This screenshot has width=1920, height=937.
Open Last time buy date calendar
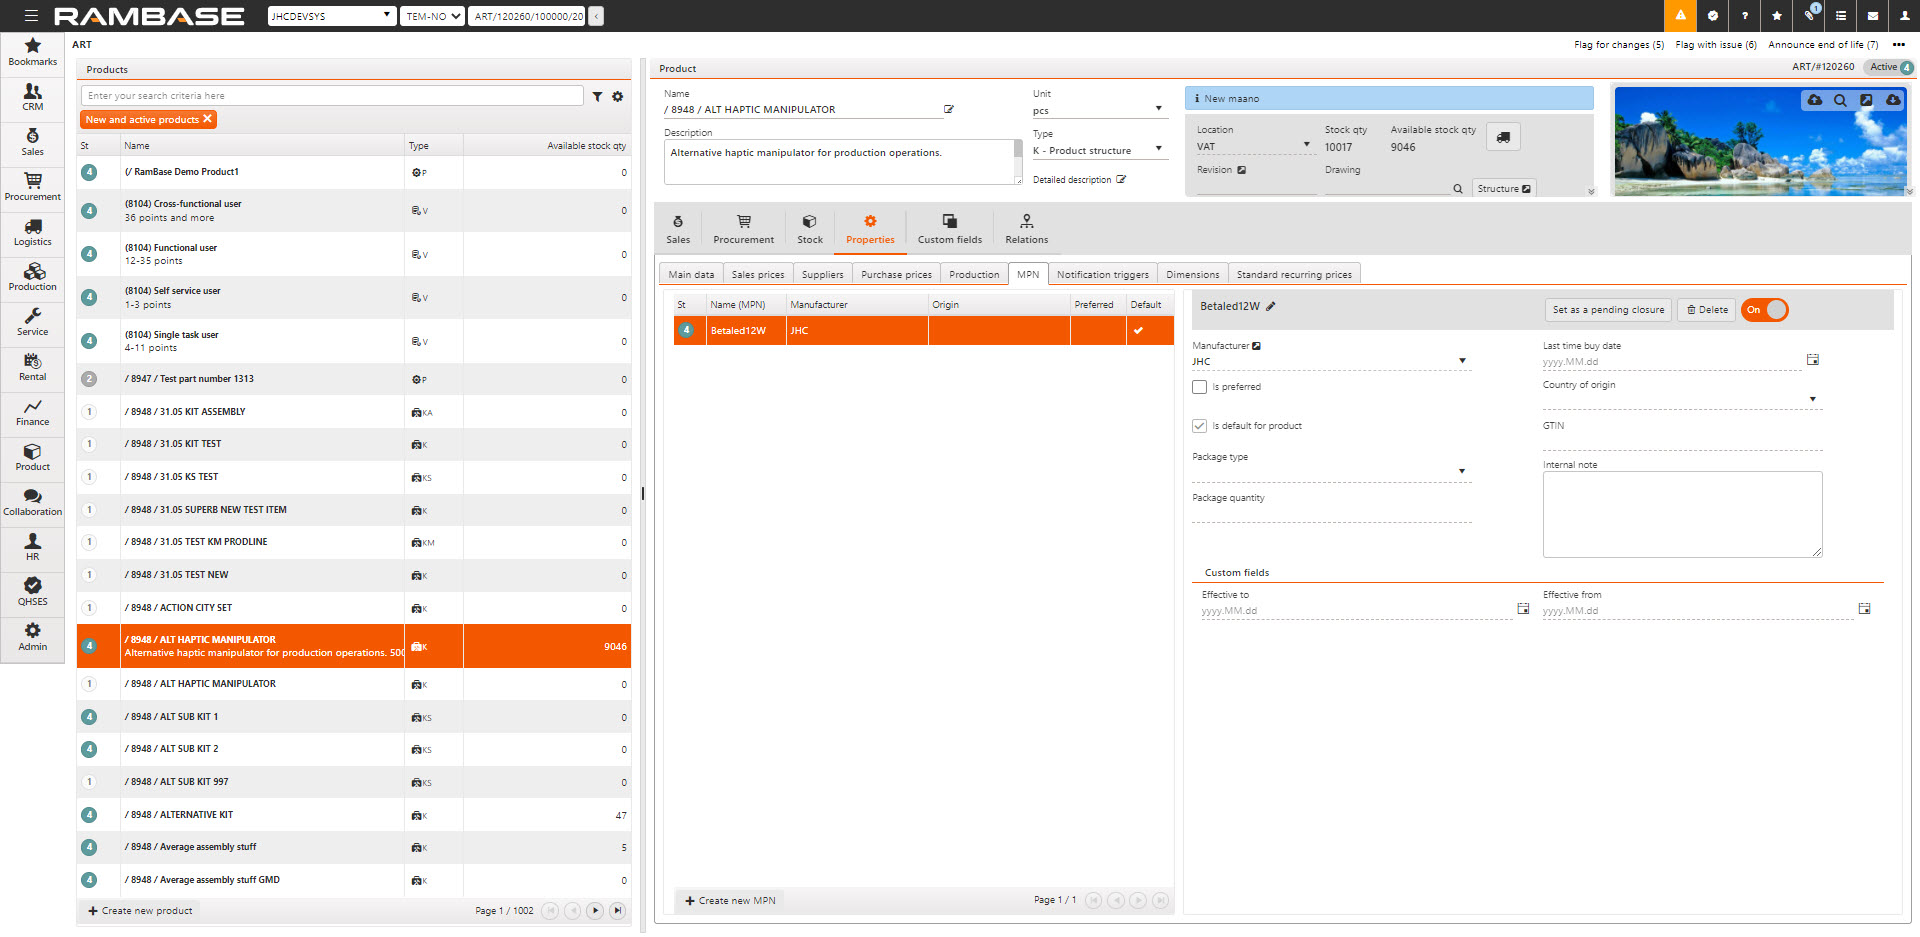click(x=1813, y=360)
